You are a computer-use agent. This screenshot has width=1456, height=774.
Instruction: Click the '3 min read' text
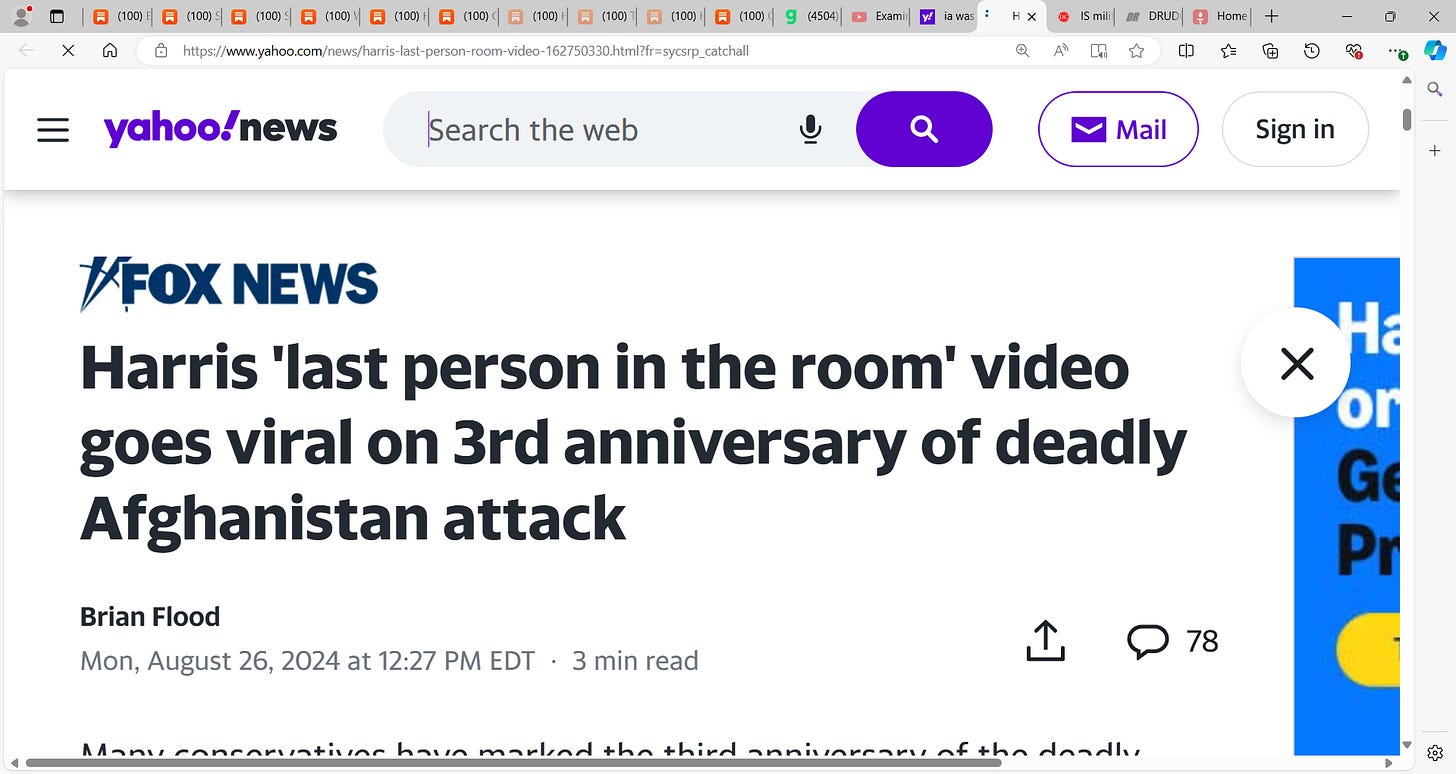point(635,661)
